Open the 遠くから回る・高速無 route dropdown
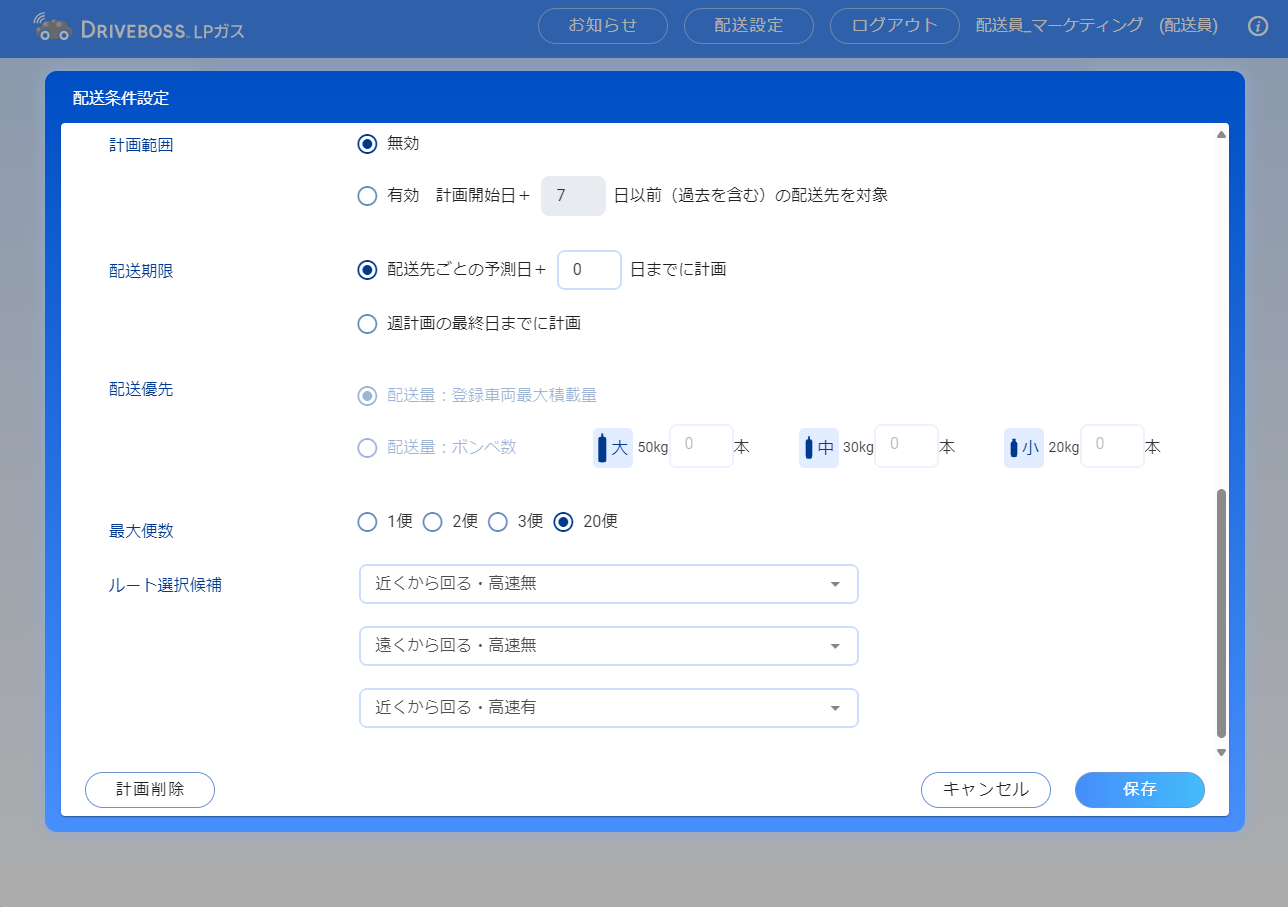Image resolution: width=1288 pixels, height=907 pixels. 609,646
